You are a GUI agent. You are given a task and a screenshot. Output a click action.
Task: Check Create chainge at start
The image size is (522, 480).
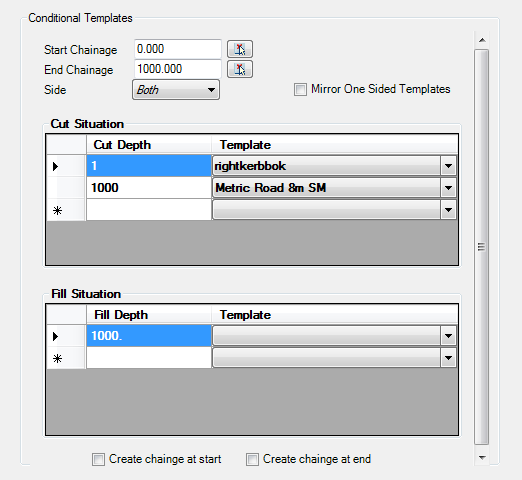click(x=98, y=459)
